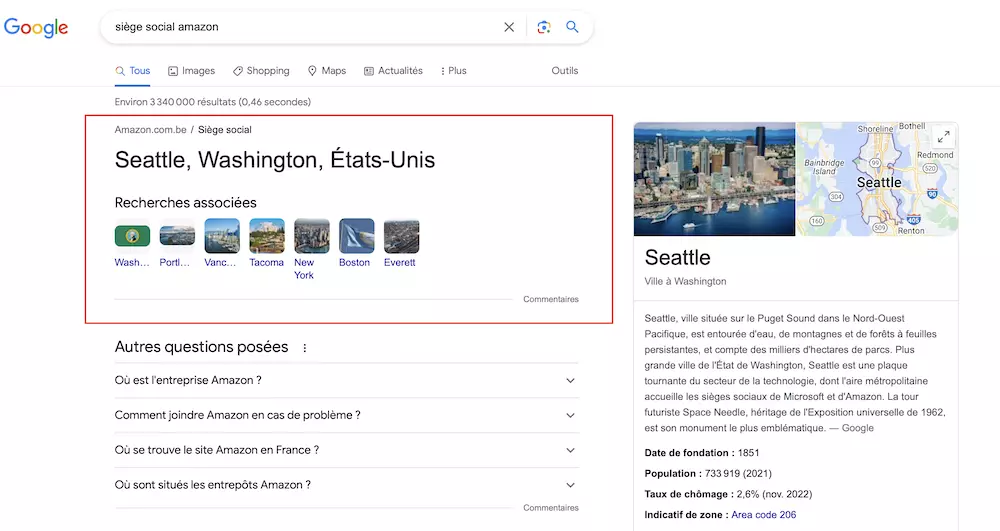
Task: Click the Recherches associées heading
Action: pyautogui.click(x=186, y=203)
